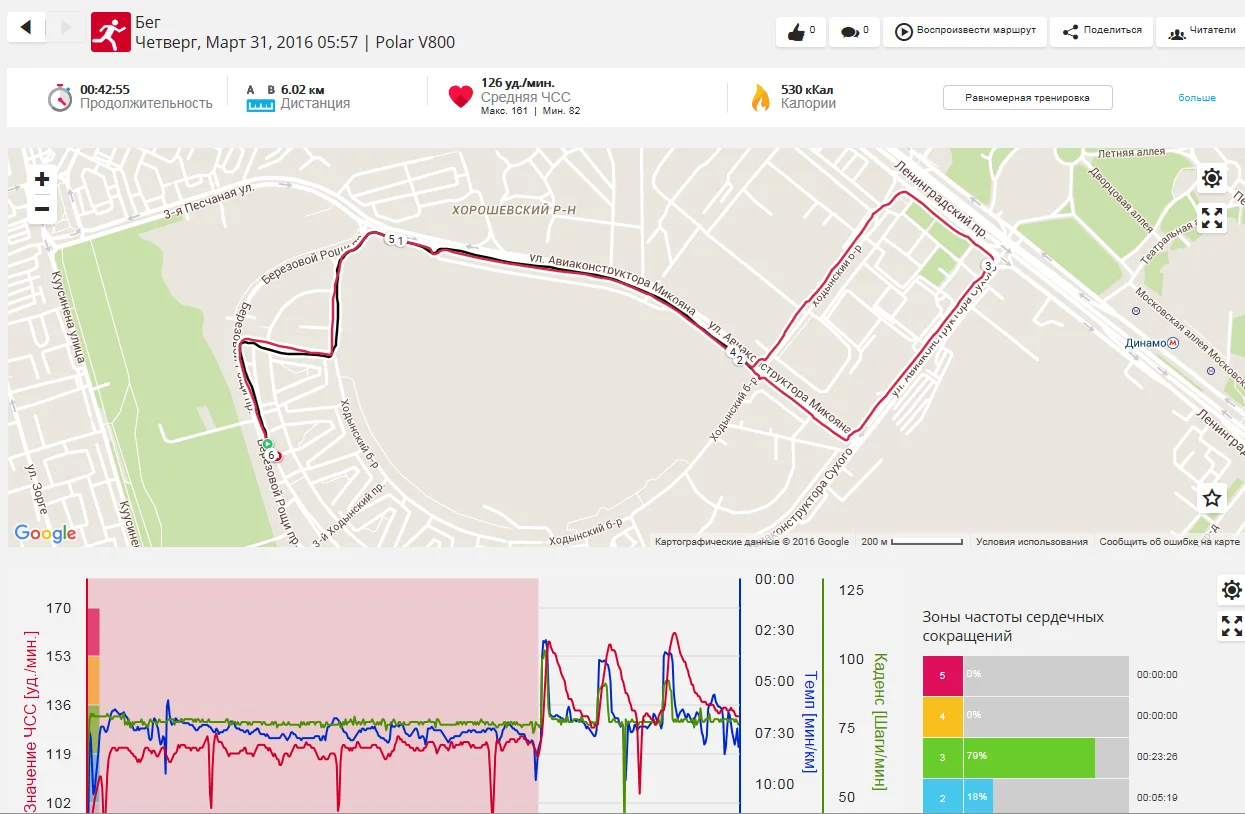Select heart rate zone 5 swatch
This screenshot has width=1245, height=814.
click(942, 675)
